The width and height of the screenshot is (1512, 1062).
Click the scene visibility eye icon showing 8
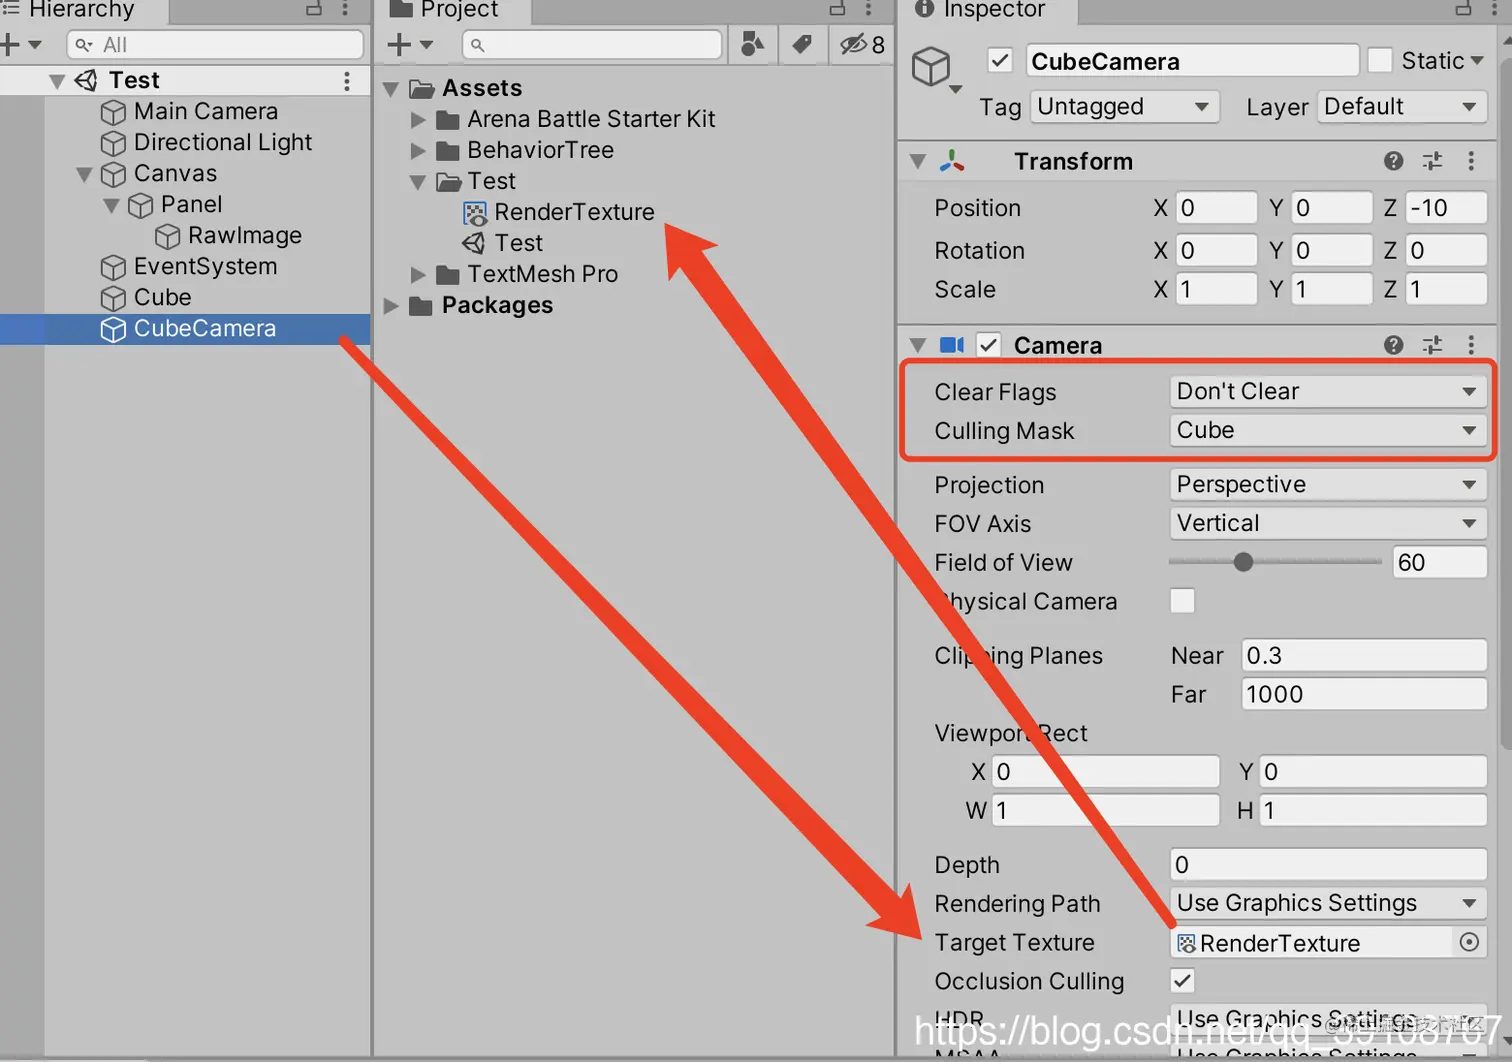[855, 44]
